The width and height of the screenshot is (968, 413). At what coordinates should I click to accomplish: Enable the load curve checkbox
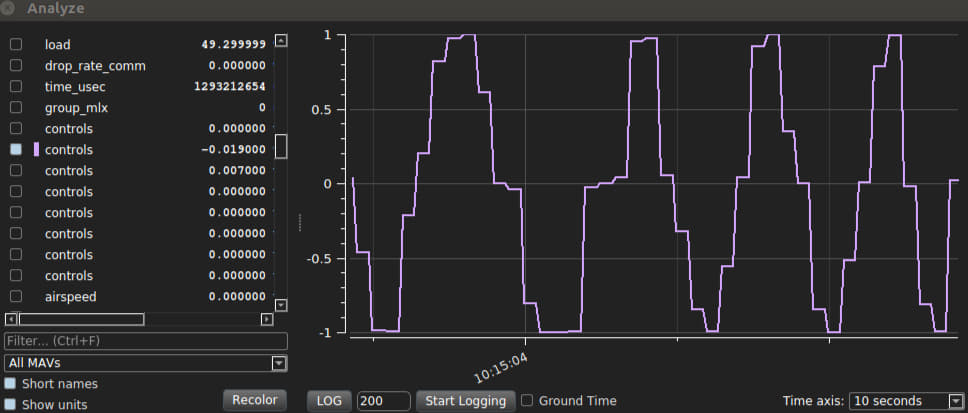click(16, 44)
